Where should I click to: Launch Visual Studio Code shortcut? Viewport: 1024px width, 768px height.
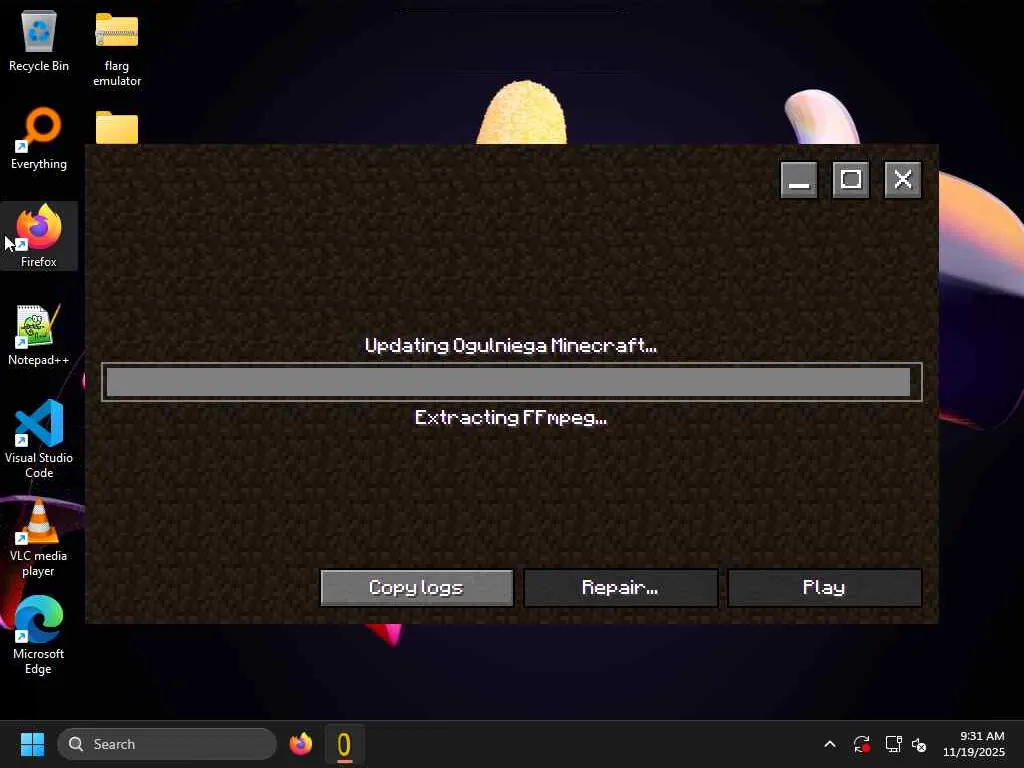tap(39, 439)
